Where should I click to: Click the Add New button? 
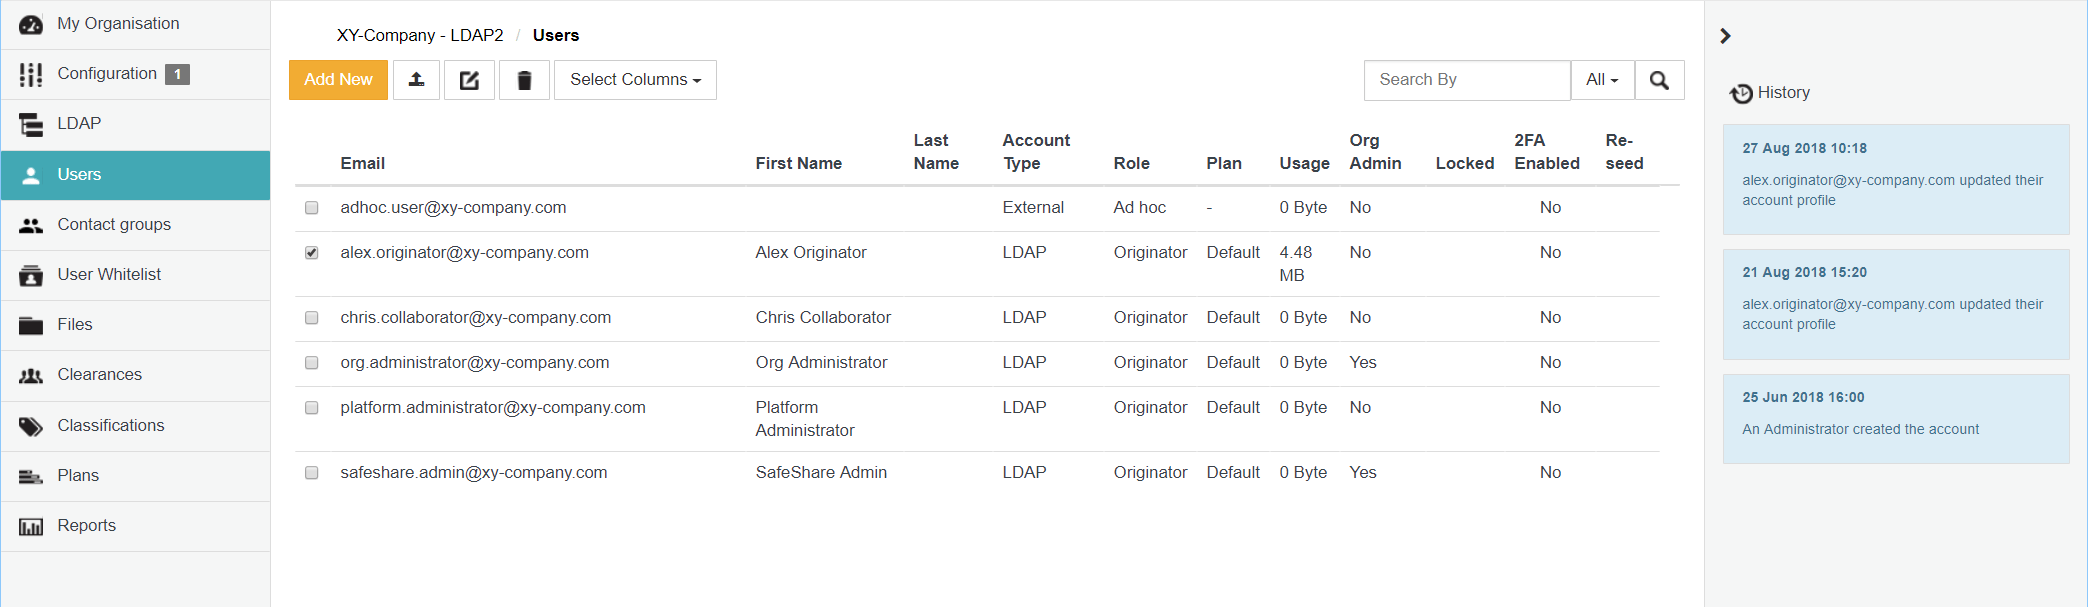[338, 80]
